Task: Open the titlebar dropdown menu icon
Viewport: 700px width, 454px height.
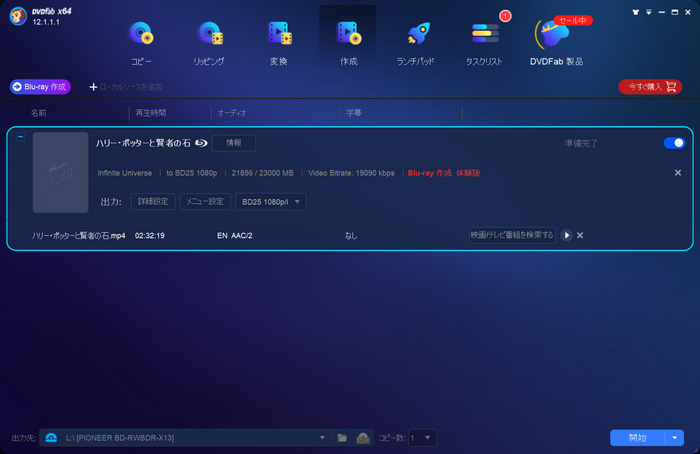Action: 649,12
